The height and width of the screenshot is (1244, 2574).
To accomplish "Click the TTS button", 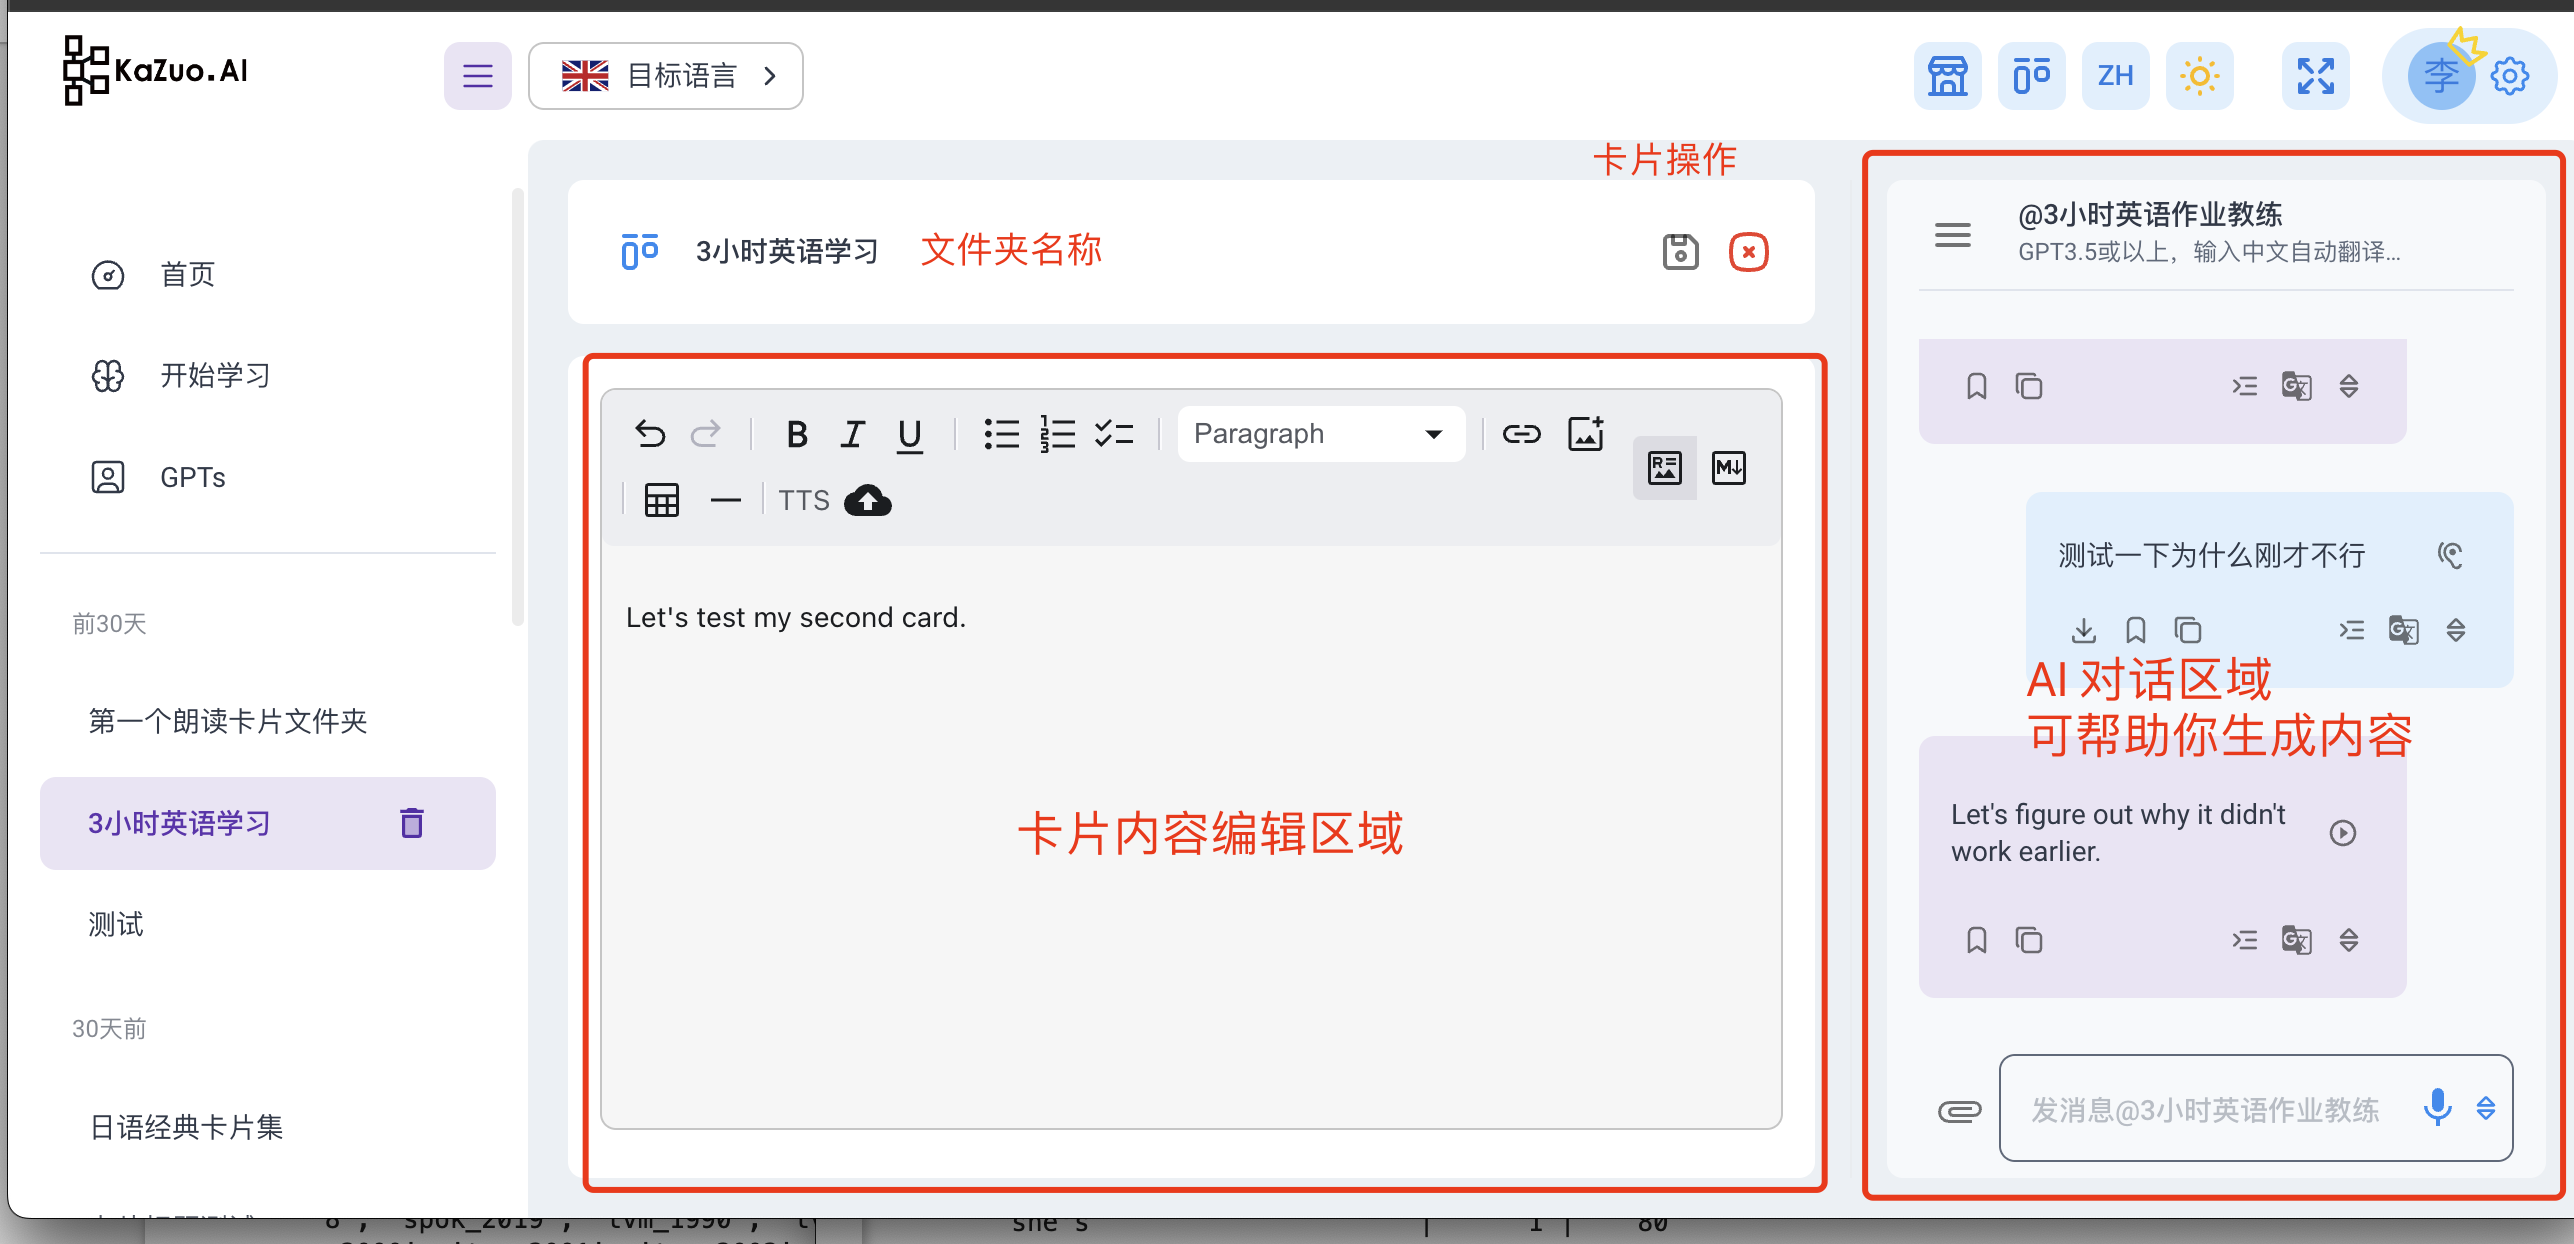I will tap(804, 500).
